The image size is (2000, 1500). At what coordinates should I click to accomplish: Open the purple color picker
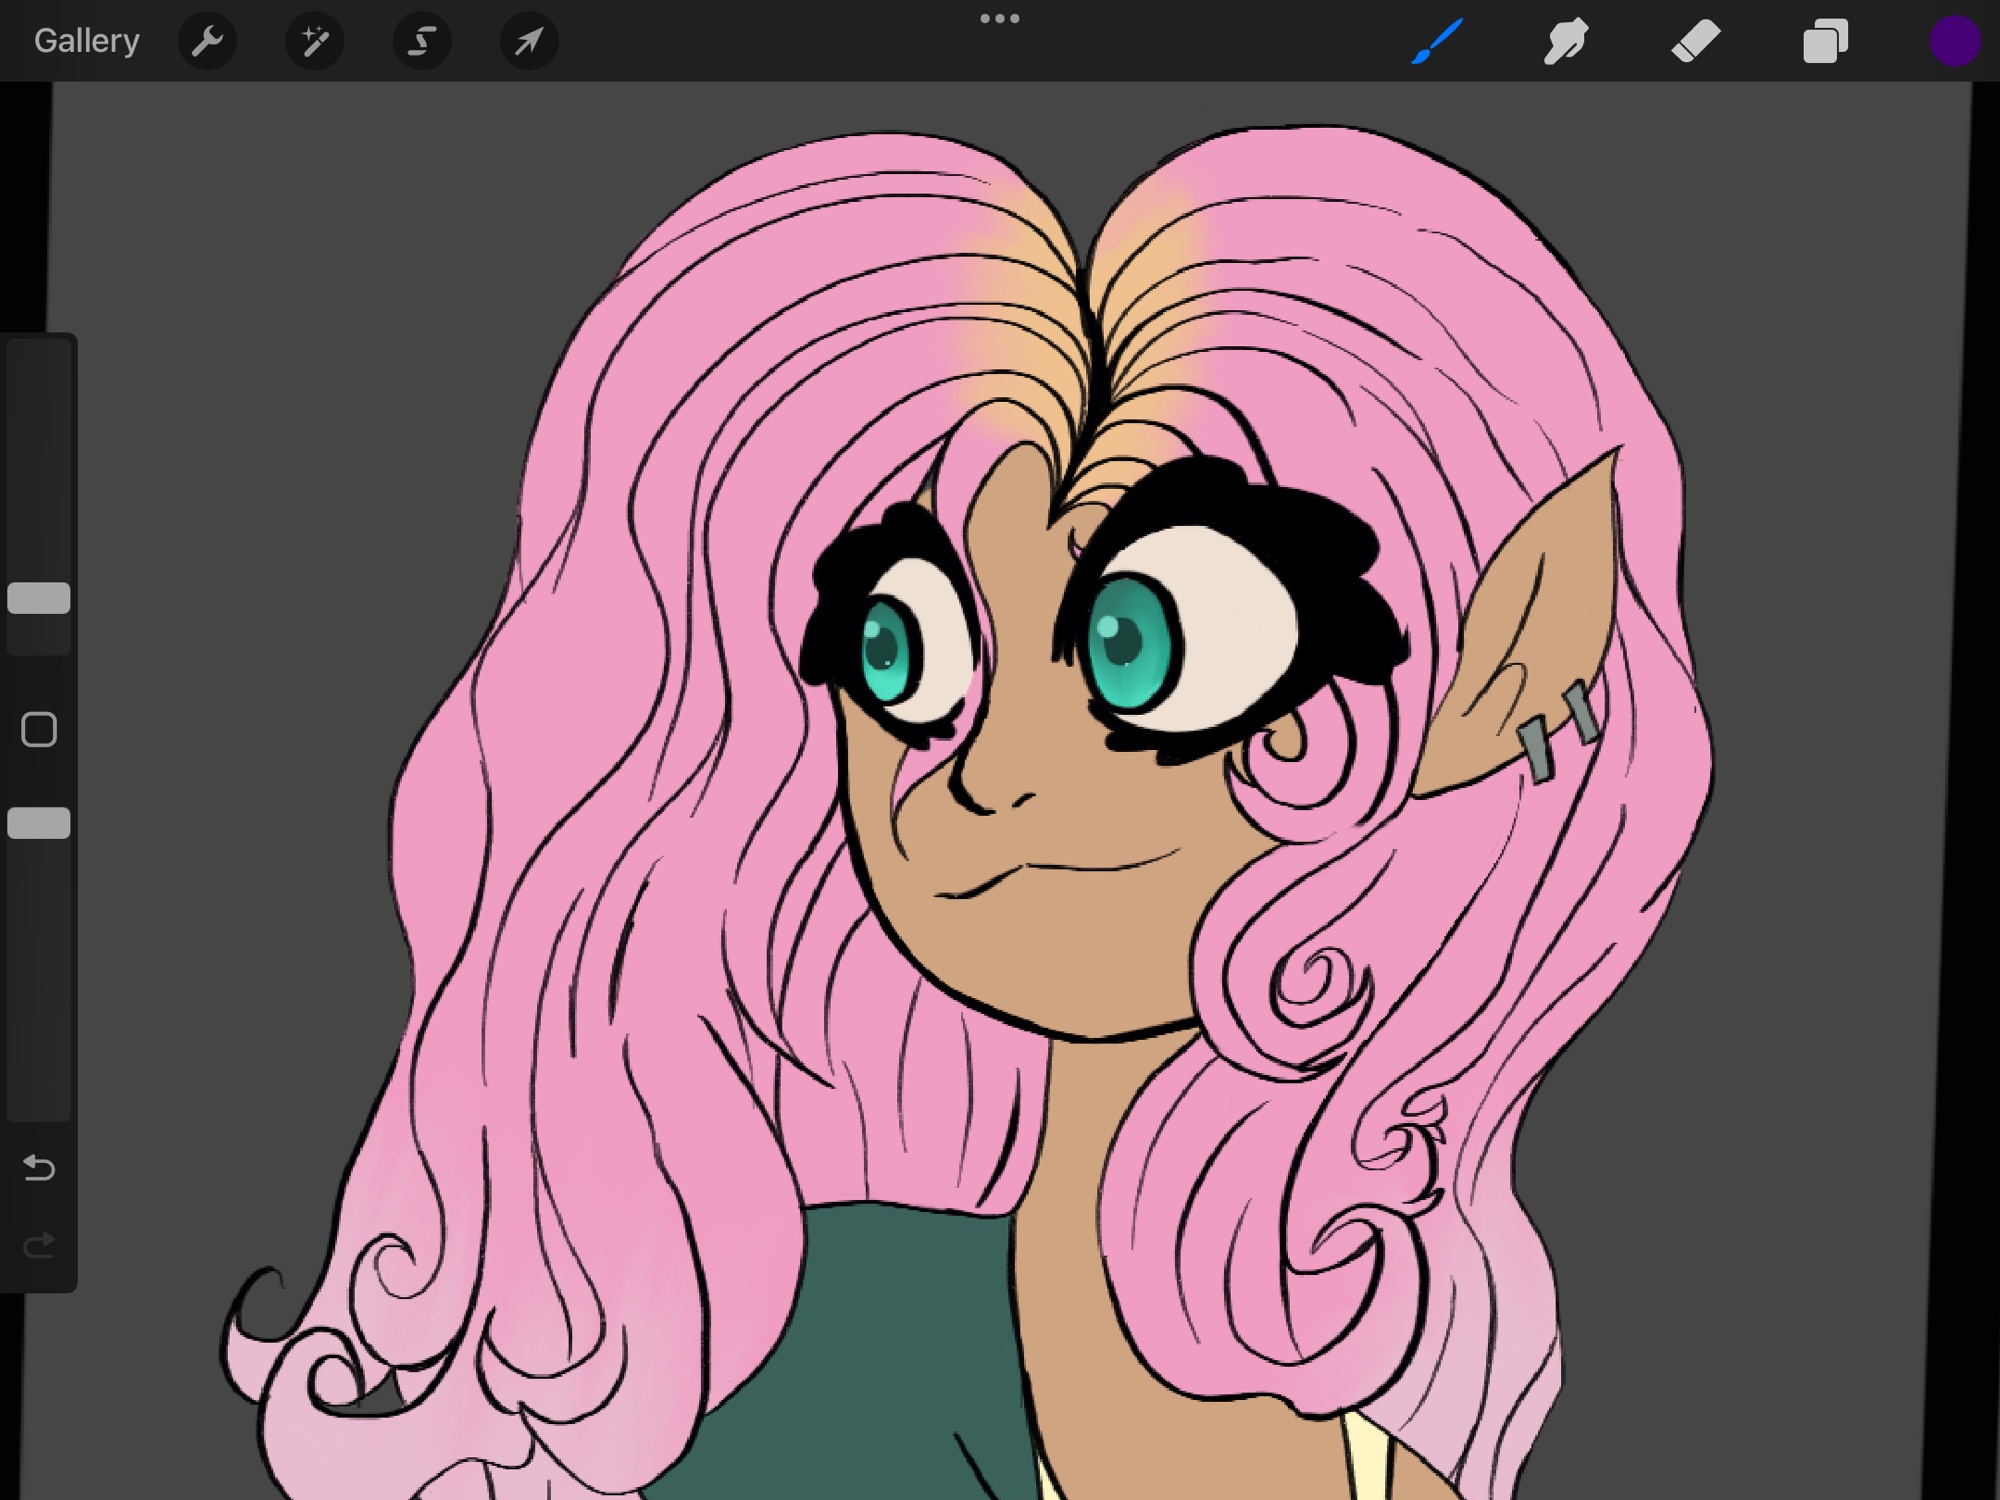(x=1954, y=41)
